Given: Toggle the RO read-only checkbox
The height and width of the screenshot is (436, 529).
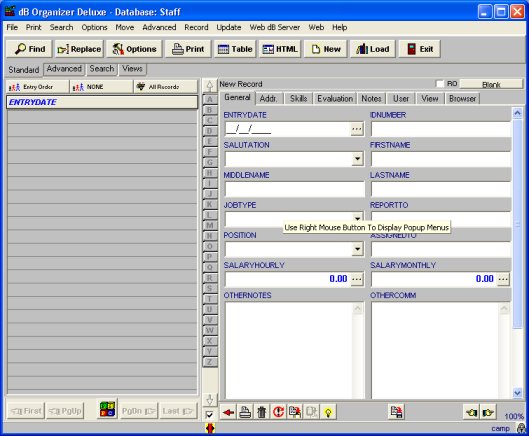Looking at the screenshot, I should coord(440,84).
